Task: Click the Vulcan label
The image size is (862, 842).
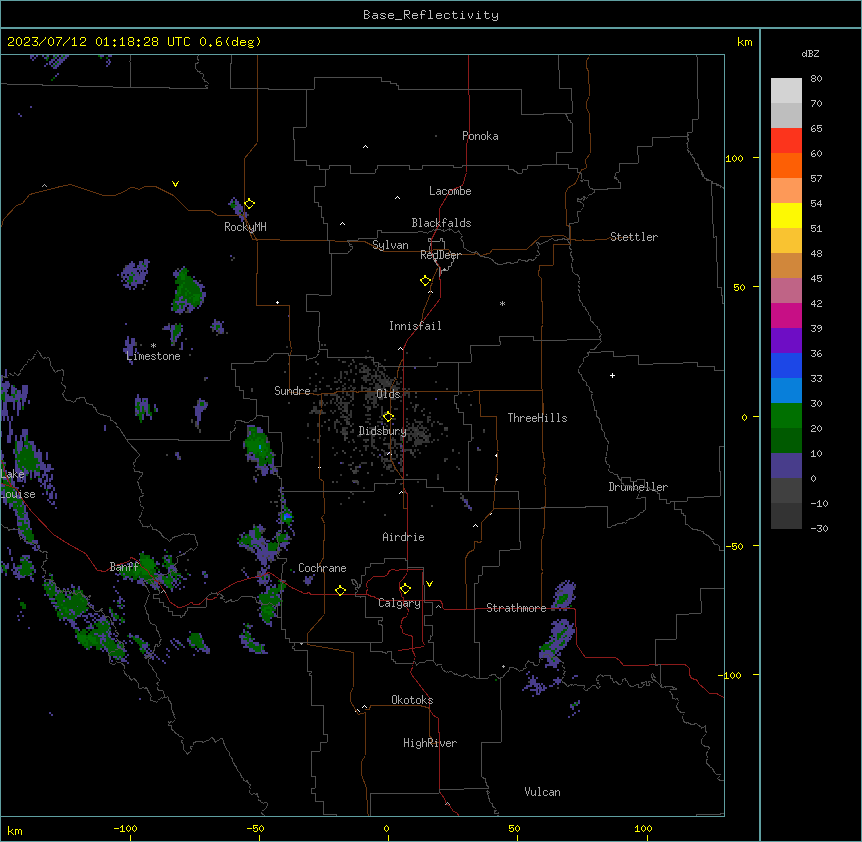Action: (543, 792)
